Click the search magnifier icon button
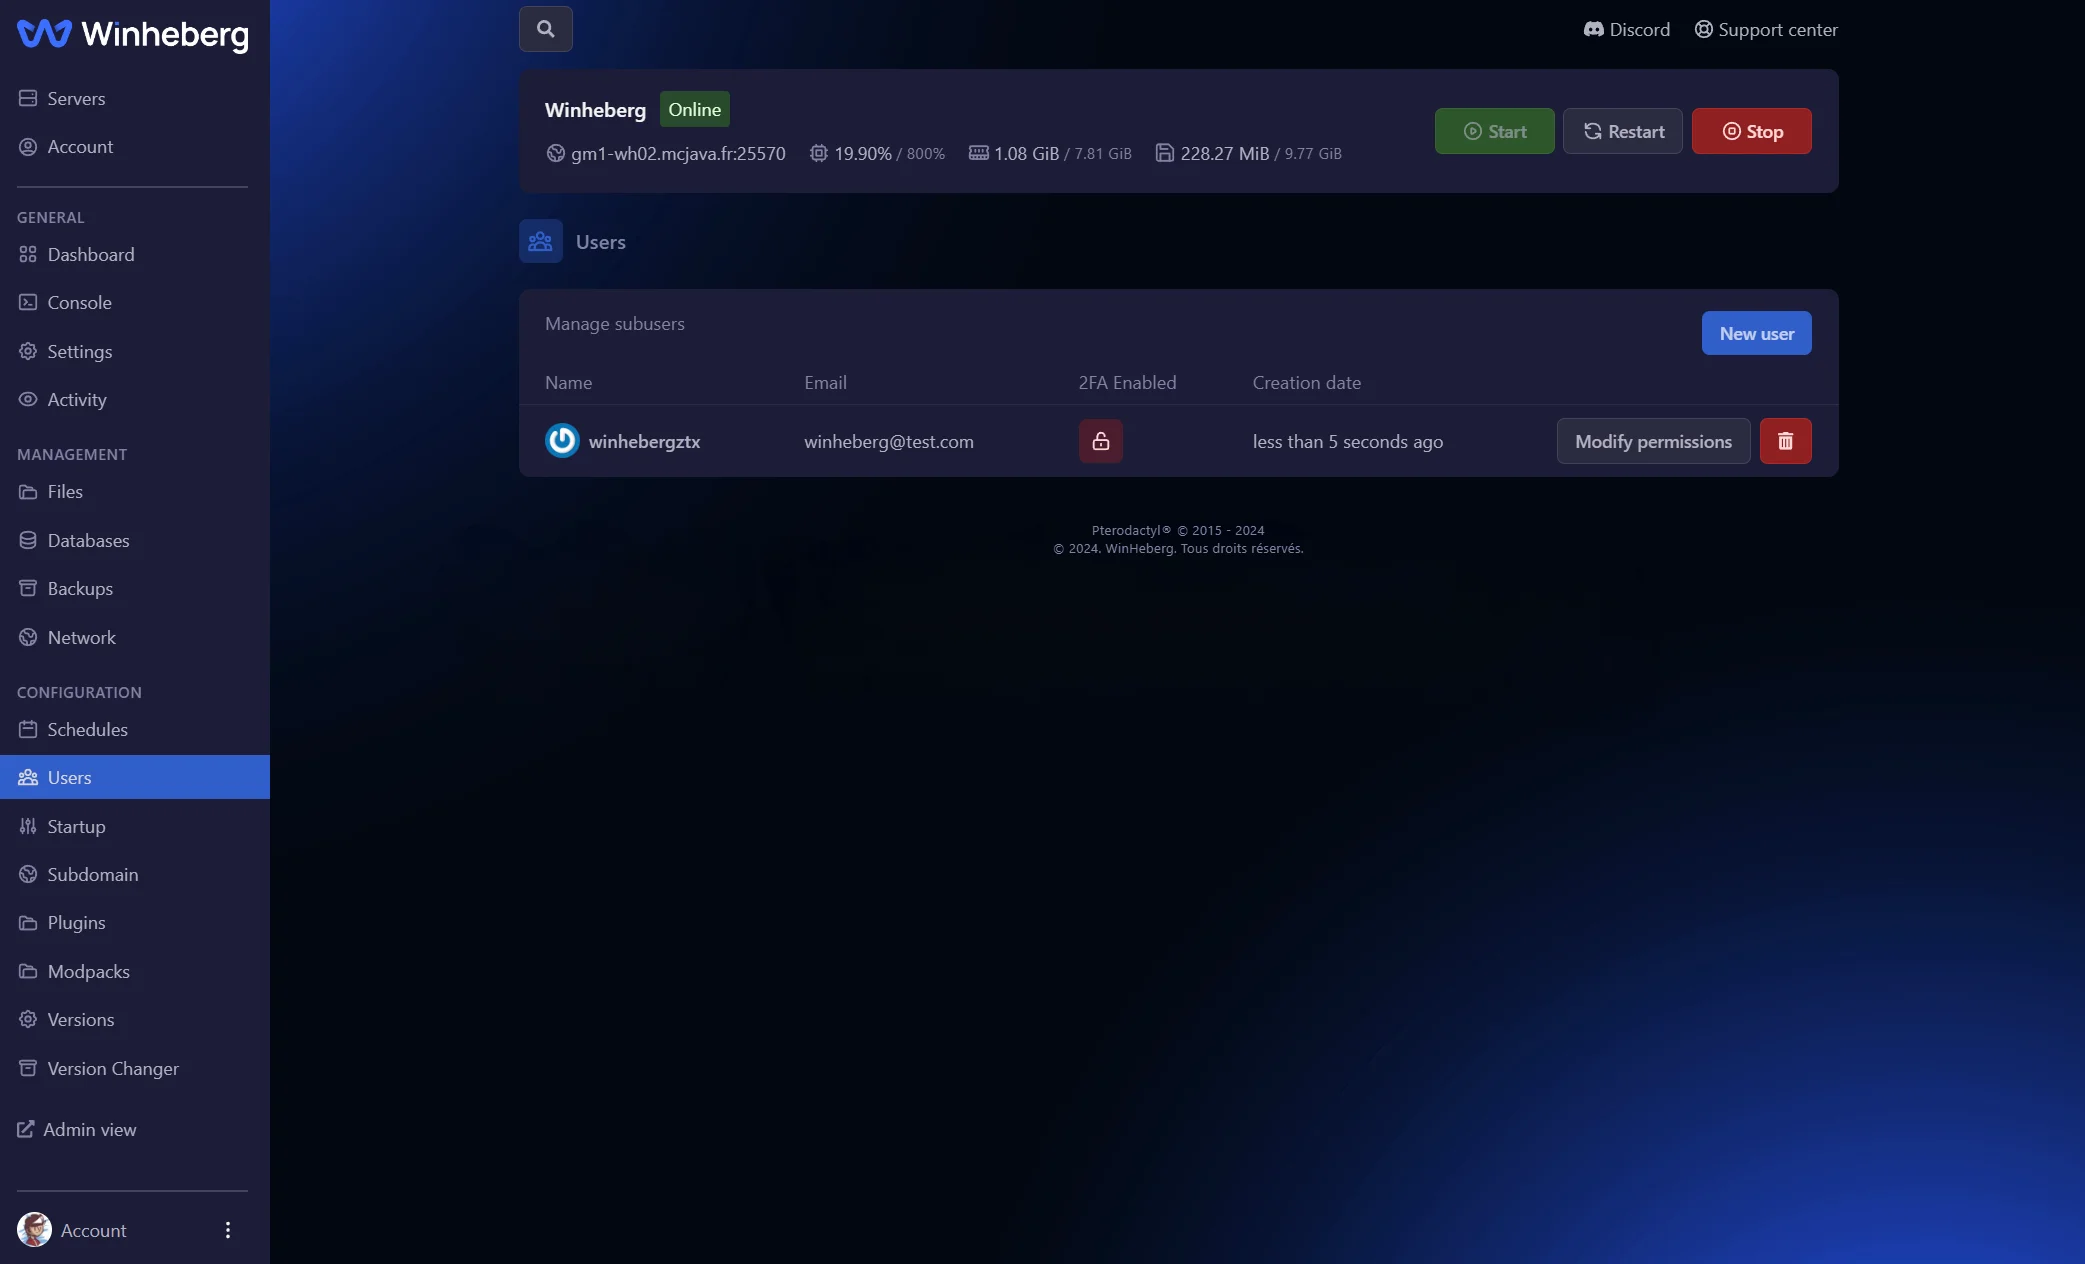Image resolution: width=2085 pixels, height=1264 pixels. point(545,29)
